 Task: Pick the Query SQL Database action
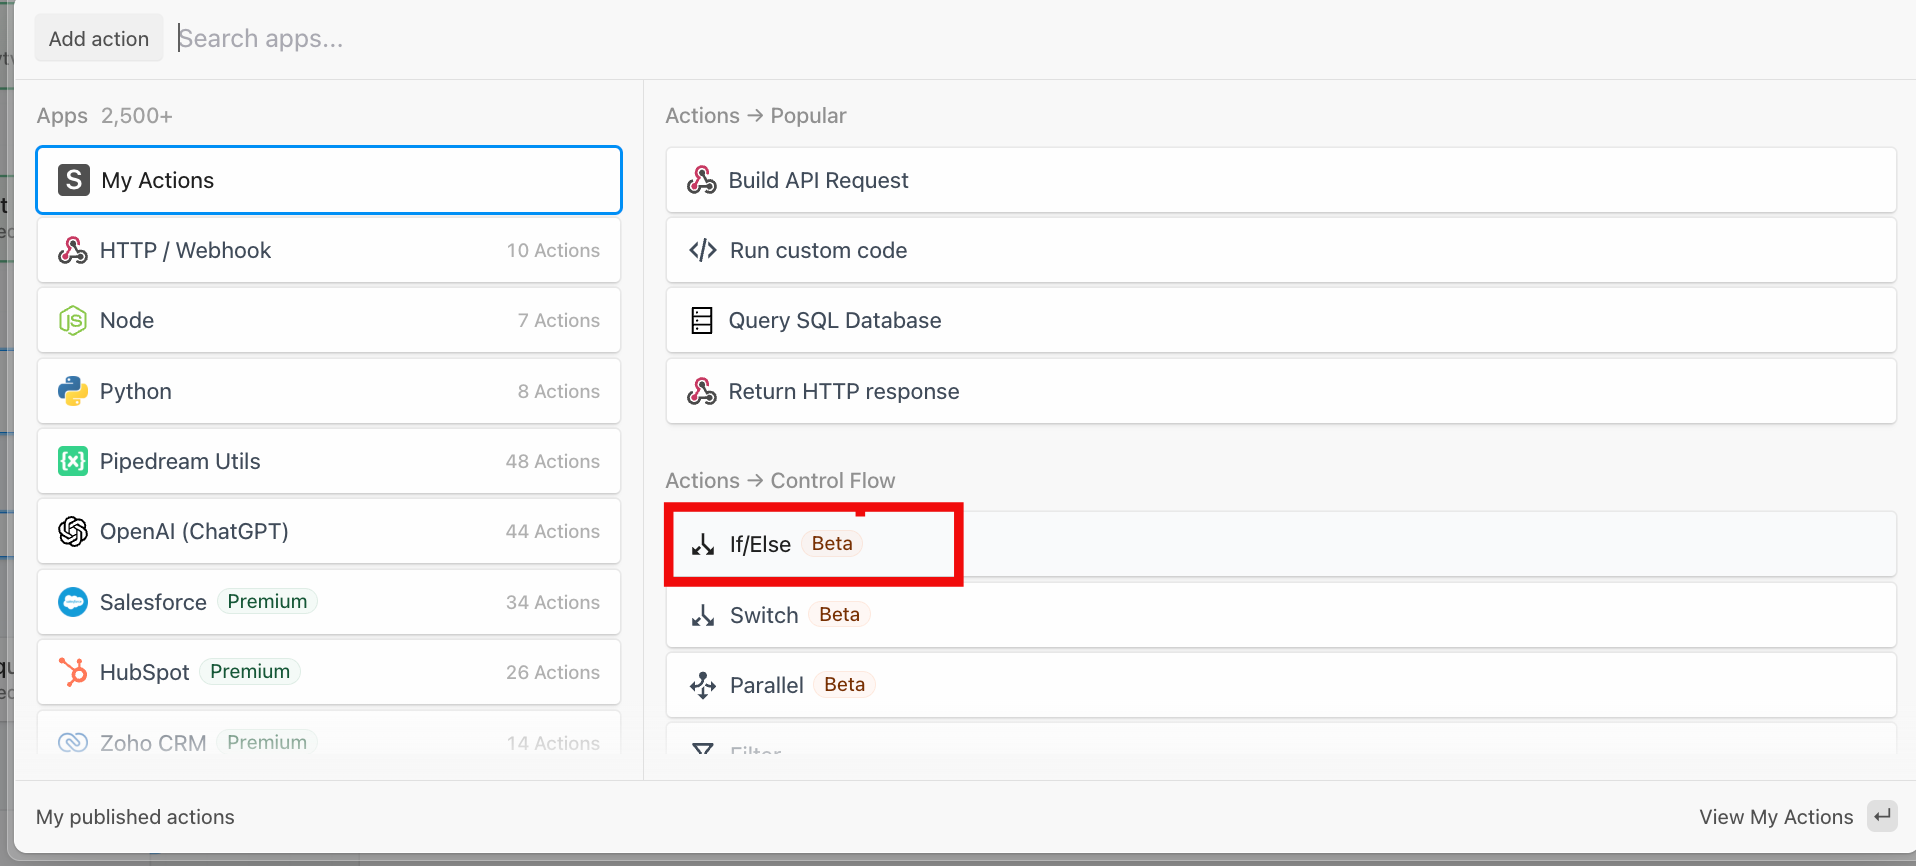(1281, 320)
